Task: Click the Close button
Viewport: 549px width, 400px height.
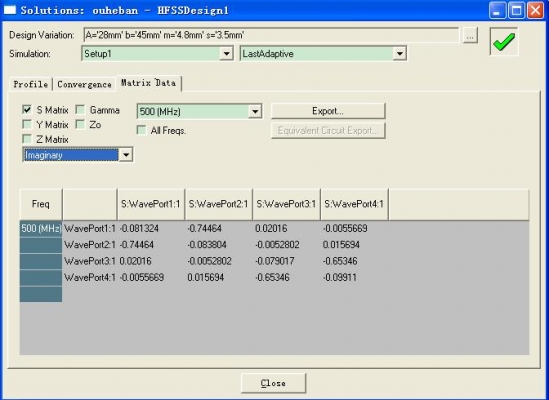Action: [x=273, y=383]
